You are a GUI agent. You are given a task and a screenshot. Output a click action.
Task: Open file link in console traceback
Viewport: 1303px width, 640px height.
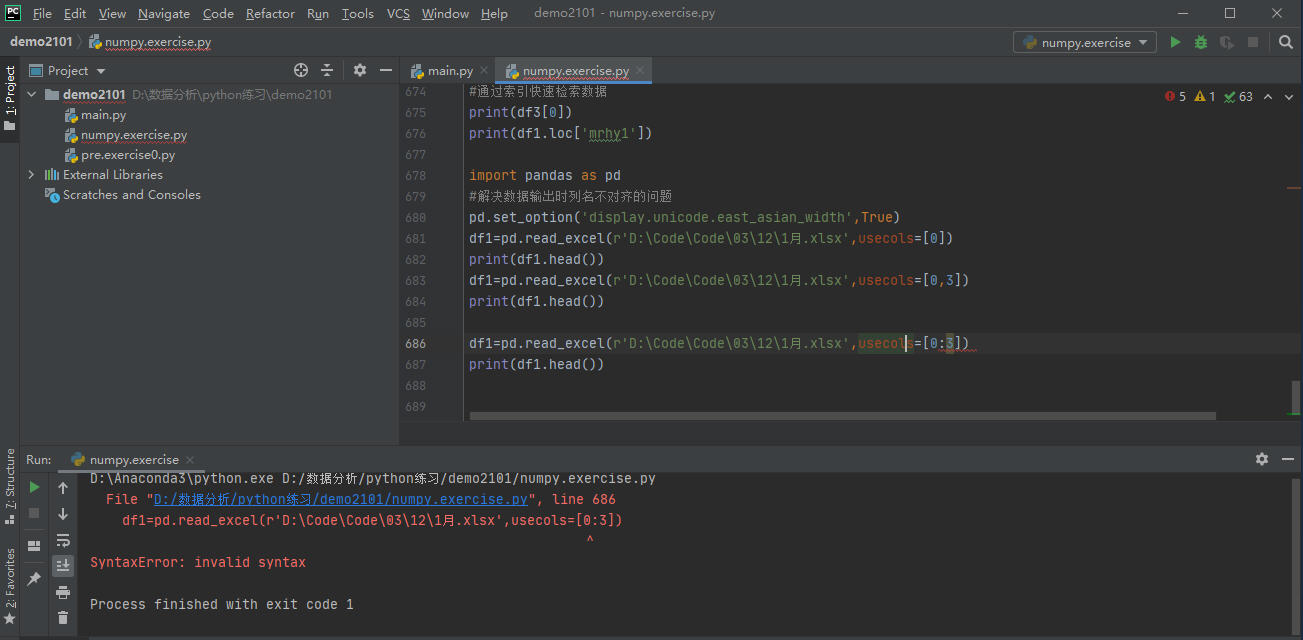point(340,499)
